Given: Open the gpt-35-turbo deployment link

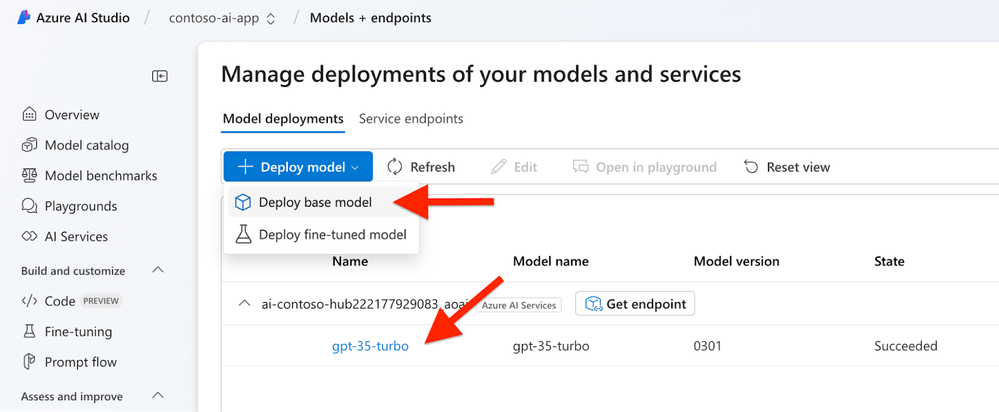Looking at the screenshot, I should point(370,347).
